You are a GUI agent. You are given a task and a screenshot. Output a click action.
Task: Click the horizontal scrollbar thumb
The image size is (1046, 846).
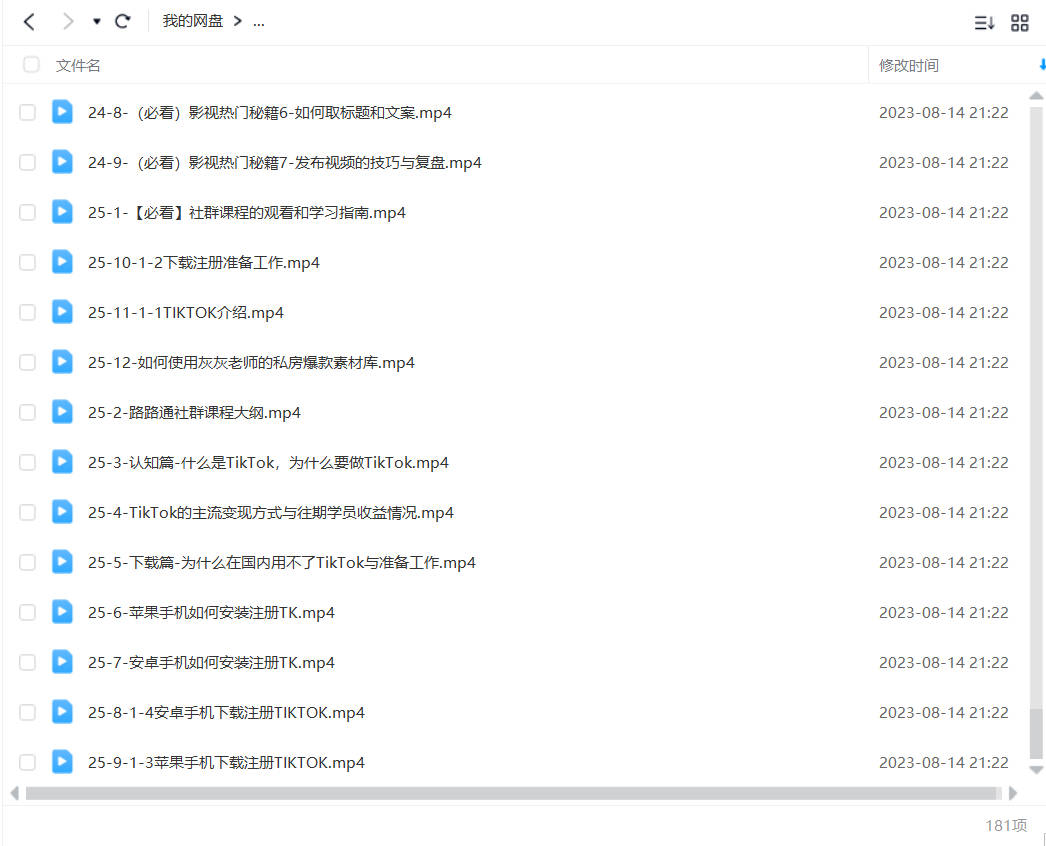(x=511, y=793)
